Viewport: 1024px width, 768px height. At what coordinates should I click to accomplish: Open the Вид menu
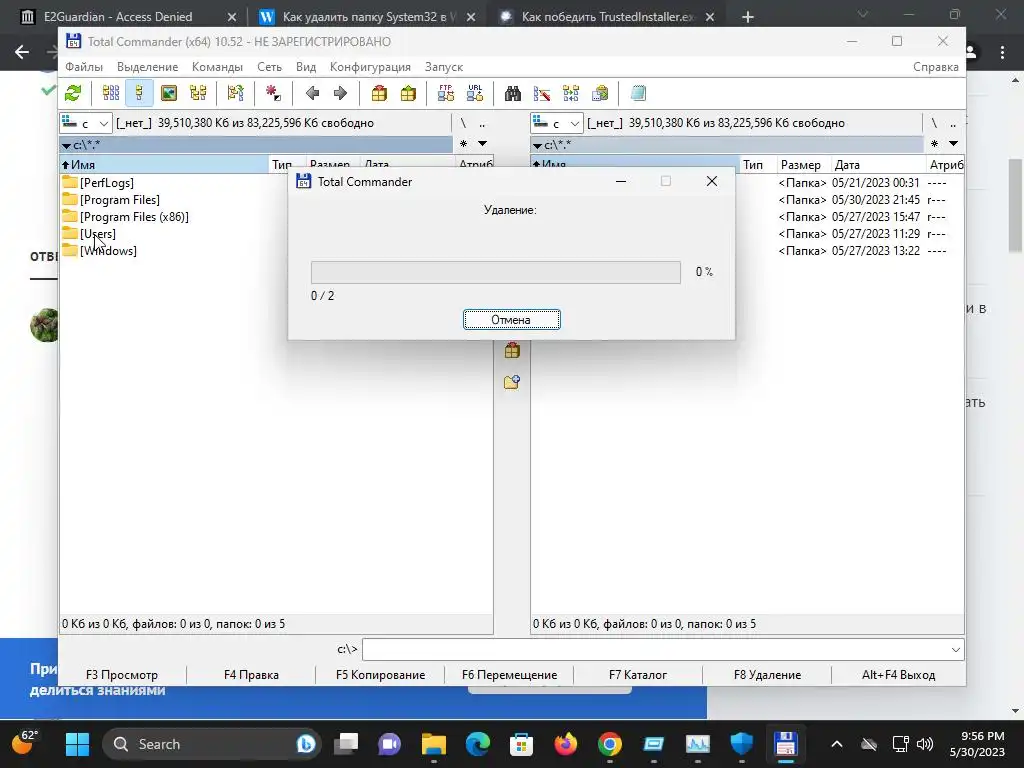[x=306, y=67]
